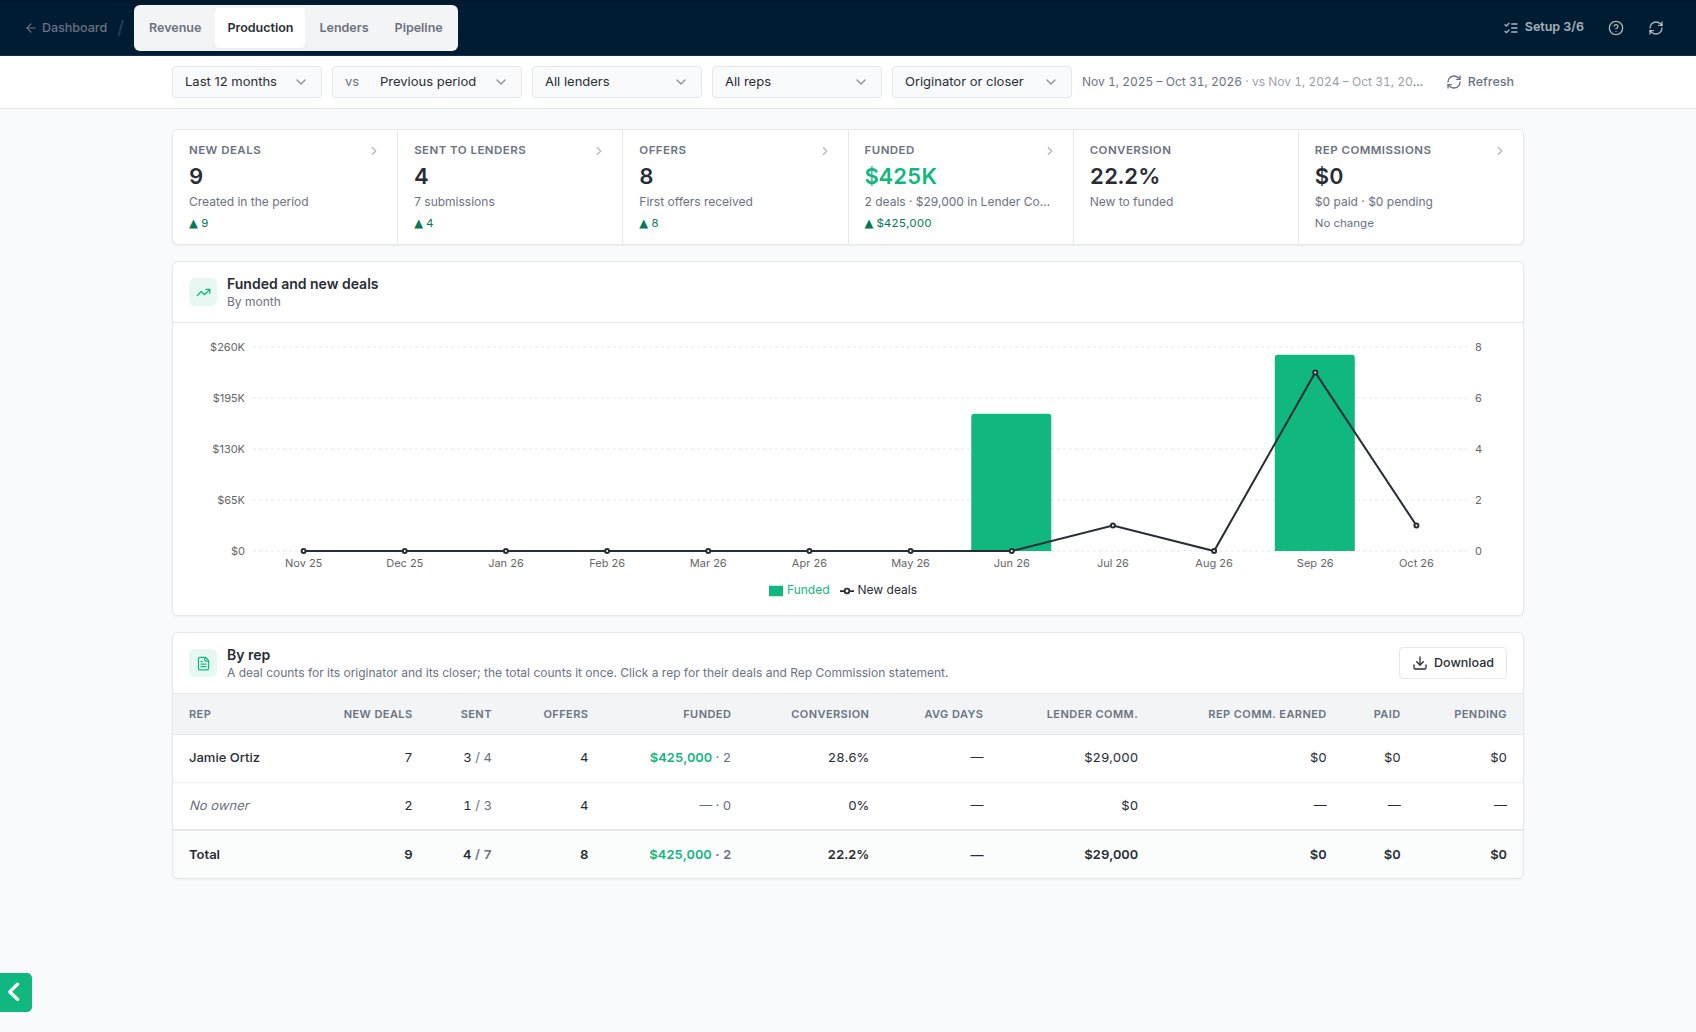Viewport: 1696px width, 1032px height.
Task: Click the Oct 26 new deals data point
Action: click(x=1416, y=526)
